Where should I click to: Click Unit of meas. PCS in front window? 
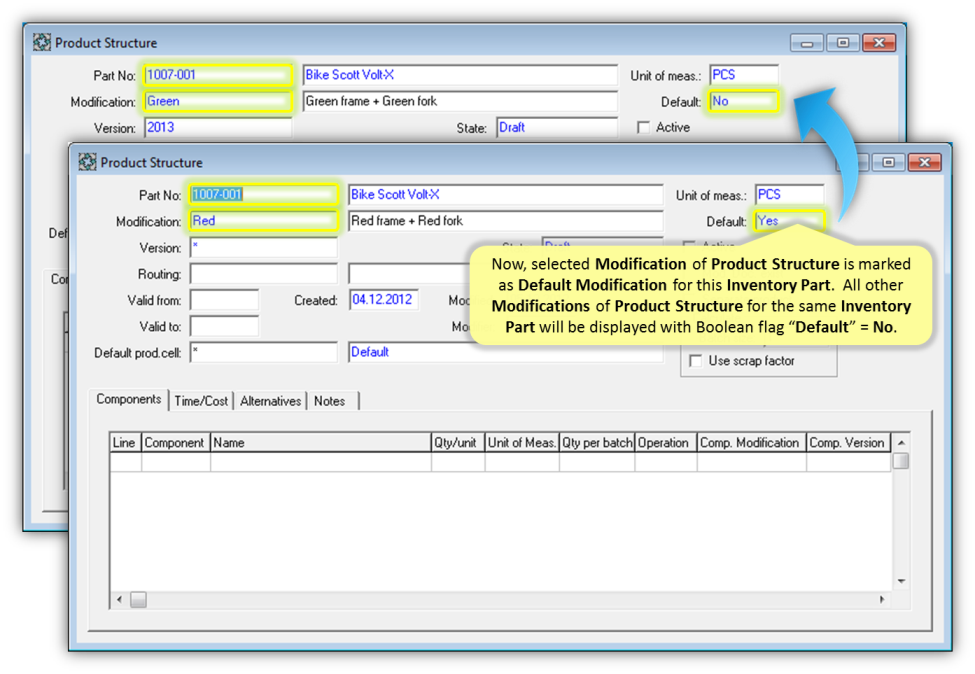pos(790,195)
